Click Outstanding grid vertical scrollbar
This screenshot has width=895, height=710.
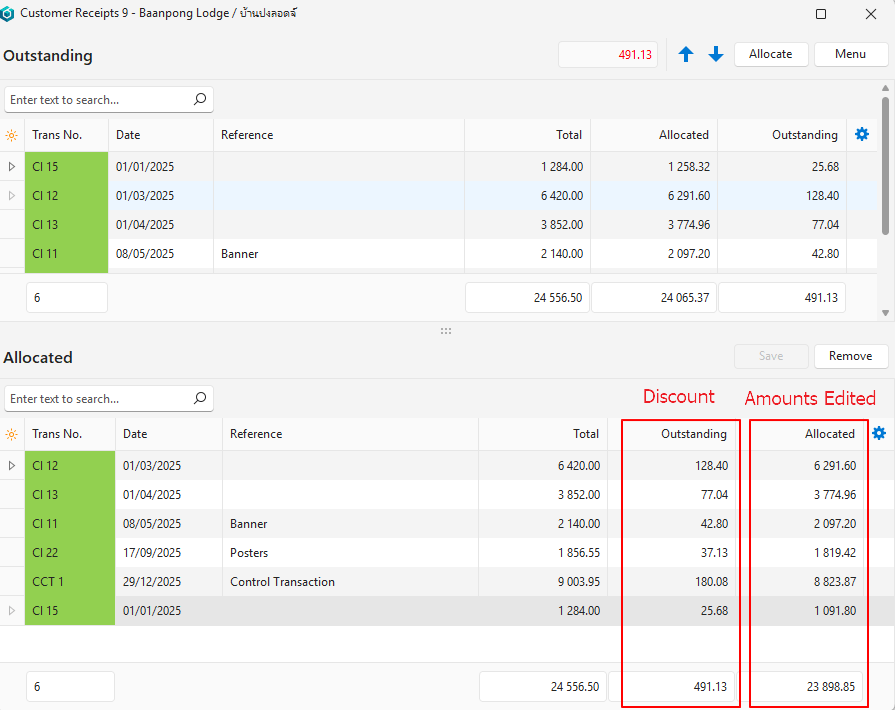click(x=885, y=165)
